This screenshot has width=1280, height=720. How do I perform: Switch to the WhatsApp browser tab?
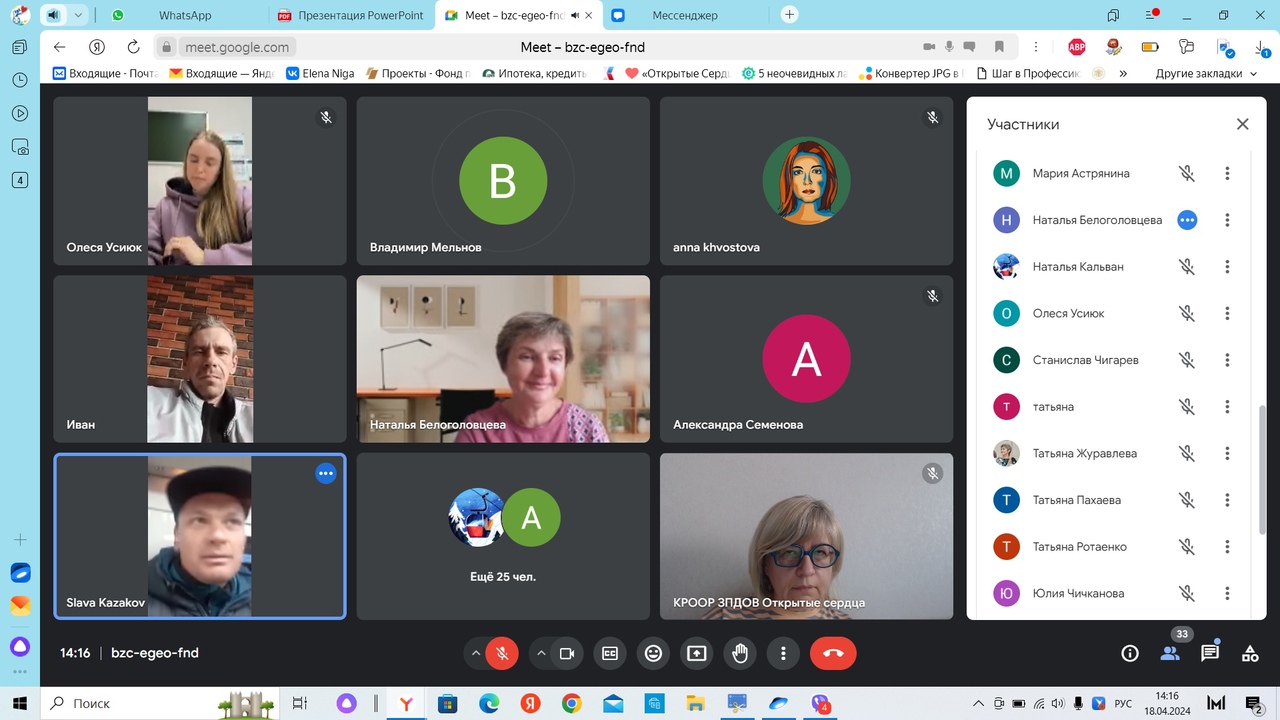click(x=188, y=15)
